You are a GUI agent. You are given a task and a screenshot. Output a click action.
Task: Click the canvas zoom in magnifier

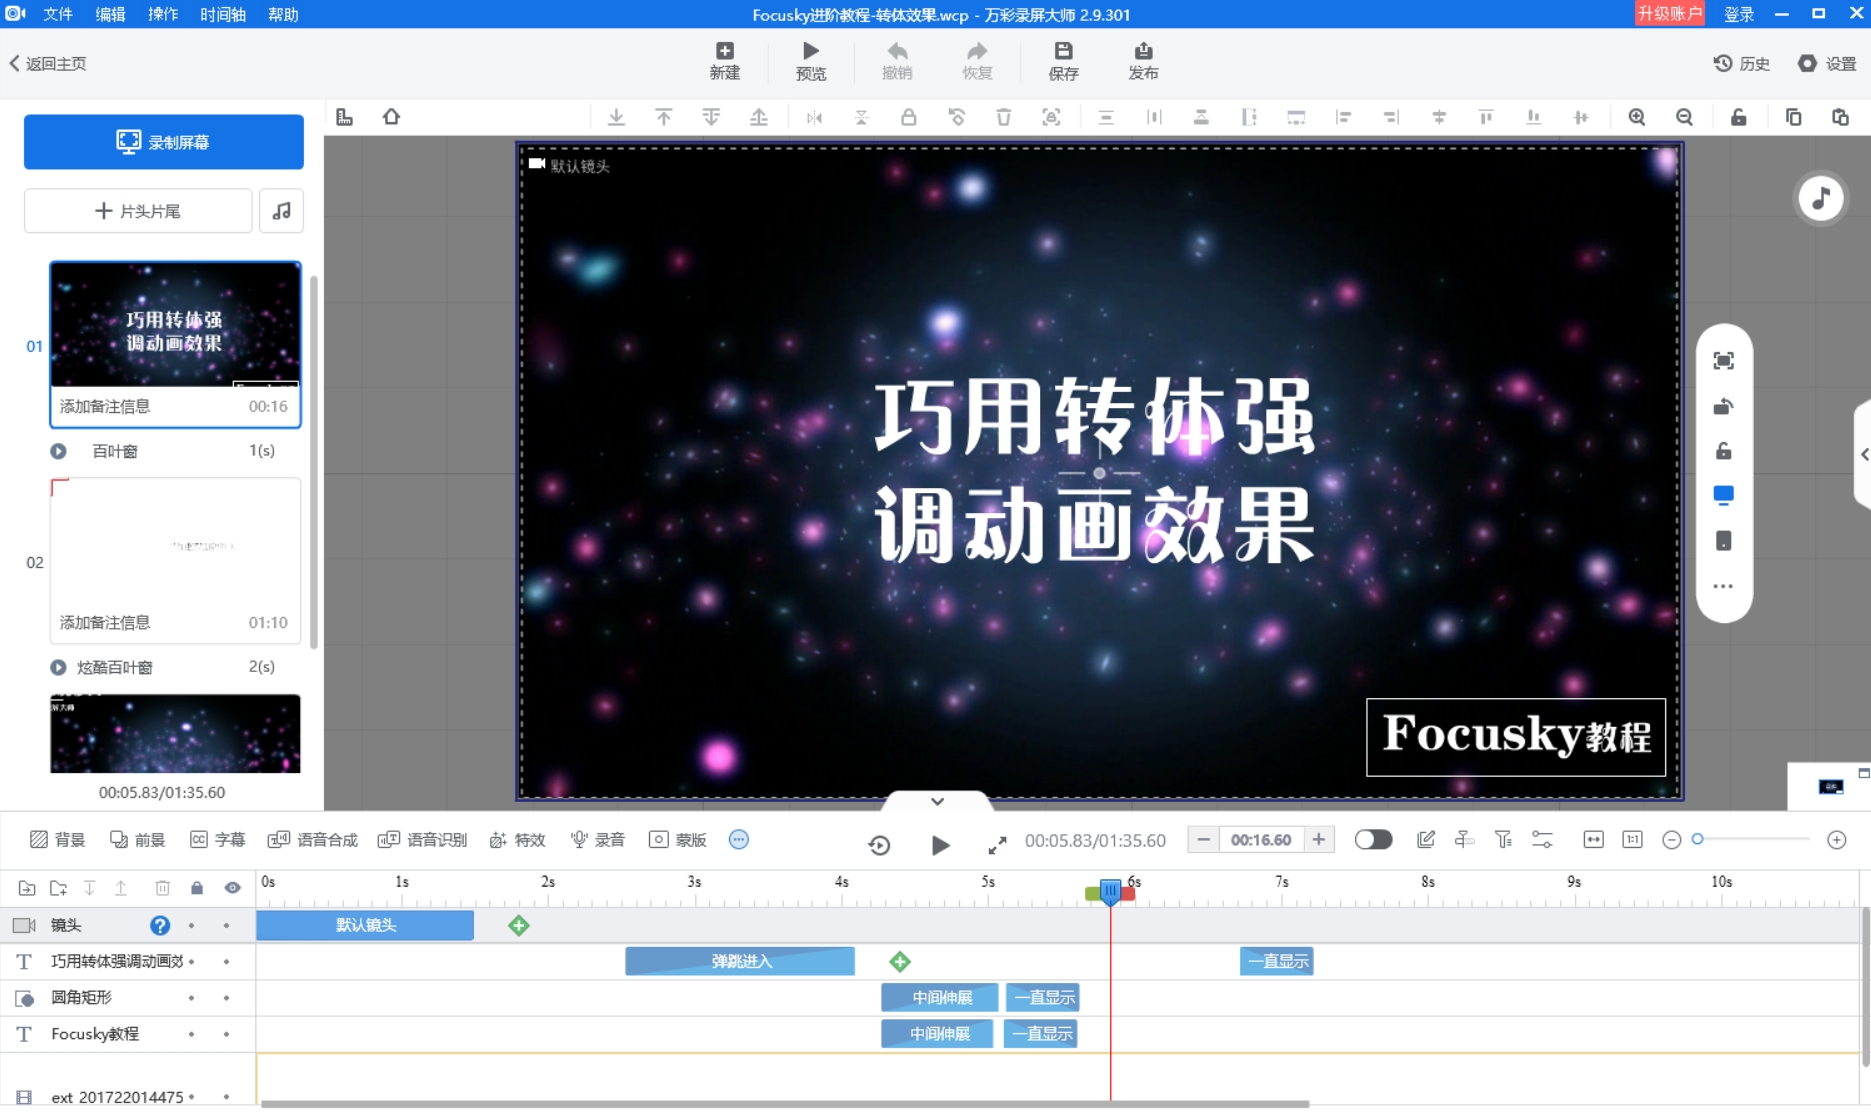1637,117
